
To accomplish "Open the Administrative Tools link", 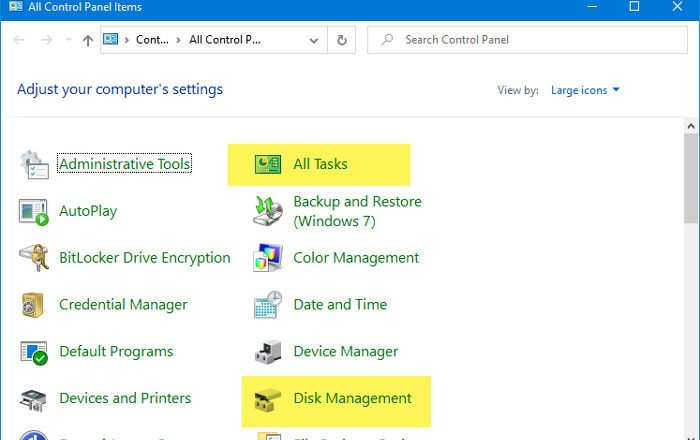I will coord(125,164).
